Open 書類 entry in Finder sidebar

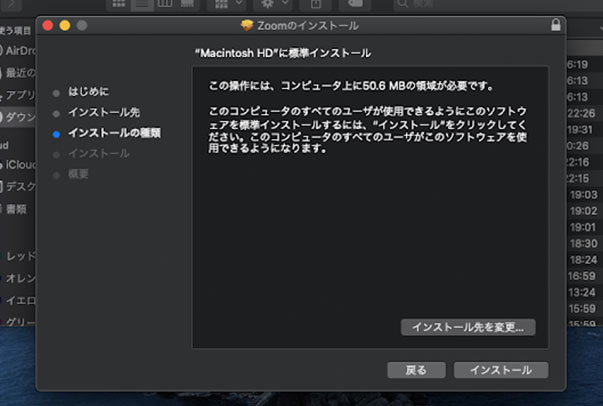[15, 209]
